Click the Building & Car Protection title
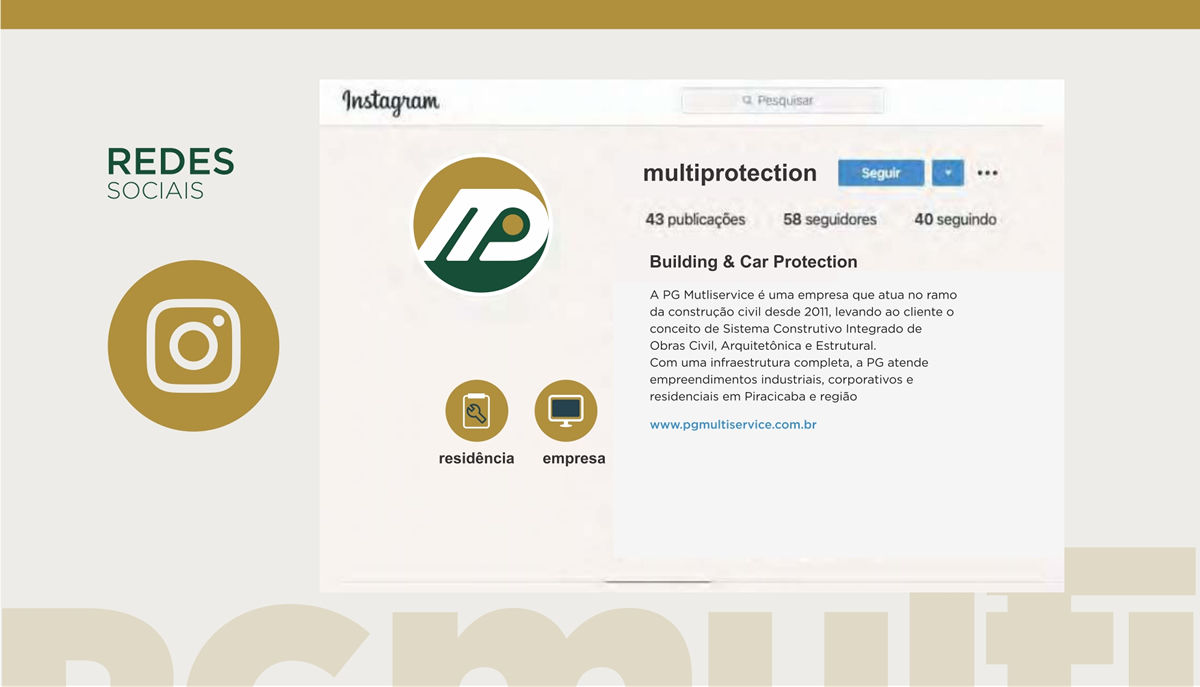 click(x=754, y=262)
